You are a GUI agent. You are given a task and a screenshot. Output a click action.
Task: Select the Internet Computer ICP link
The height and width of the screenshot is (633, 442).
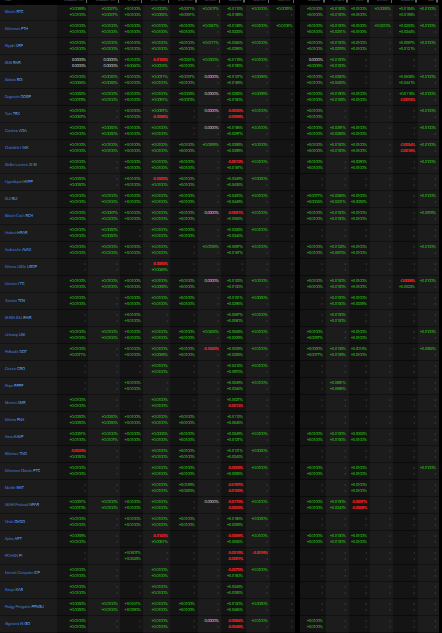coord(22,572)
